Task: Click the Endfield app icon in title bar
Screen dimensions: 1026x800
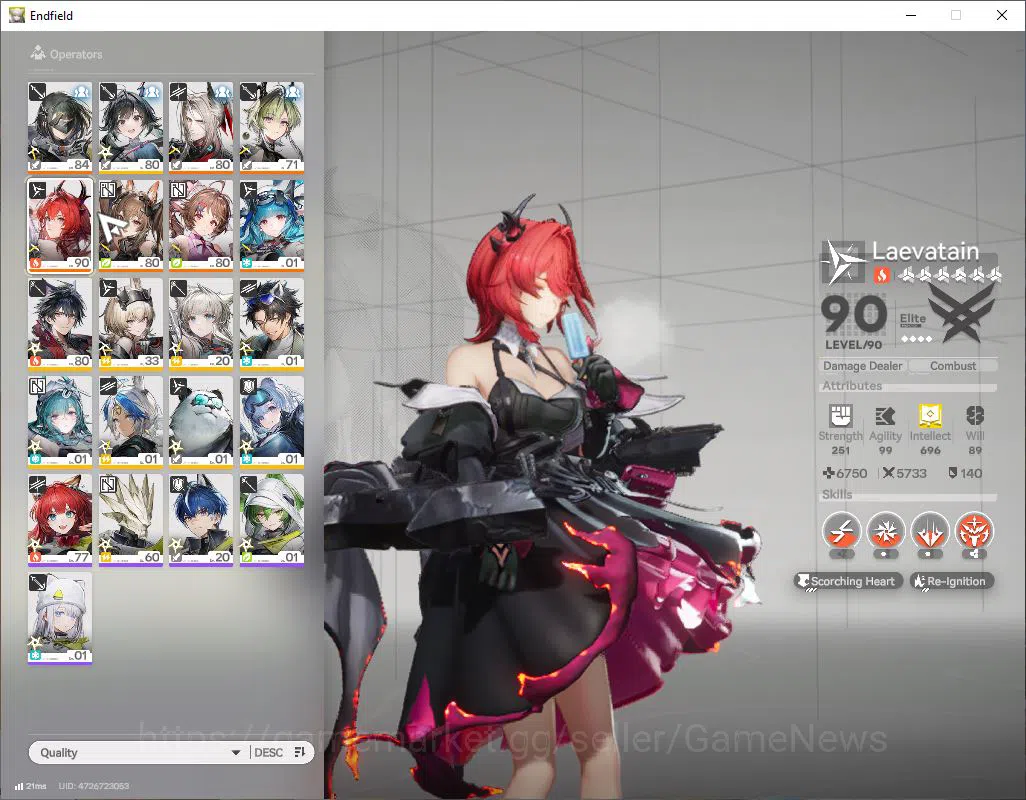Action: (x=16, y=14)
